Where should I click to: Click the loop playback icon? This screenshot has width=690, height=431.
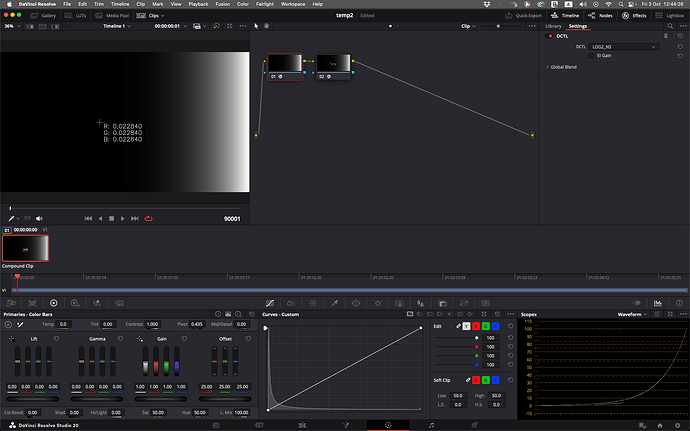point(149,218)
